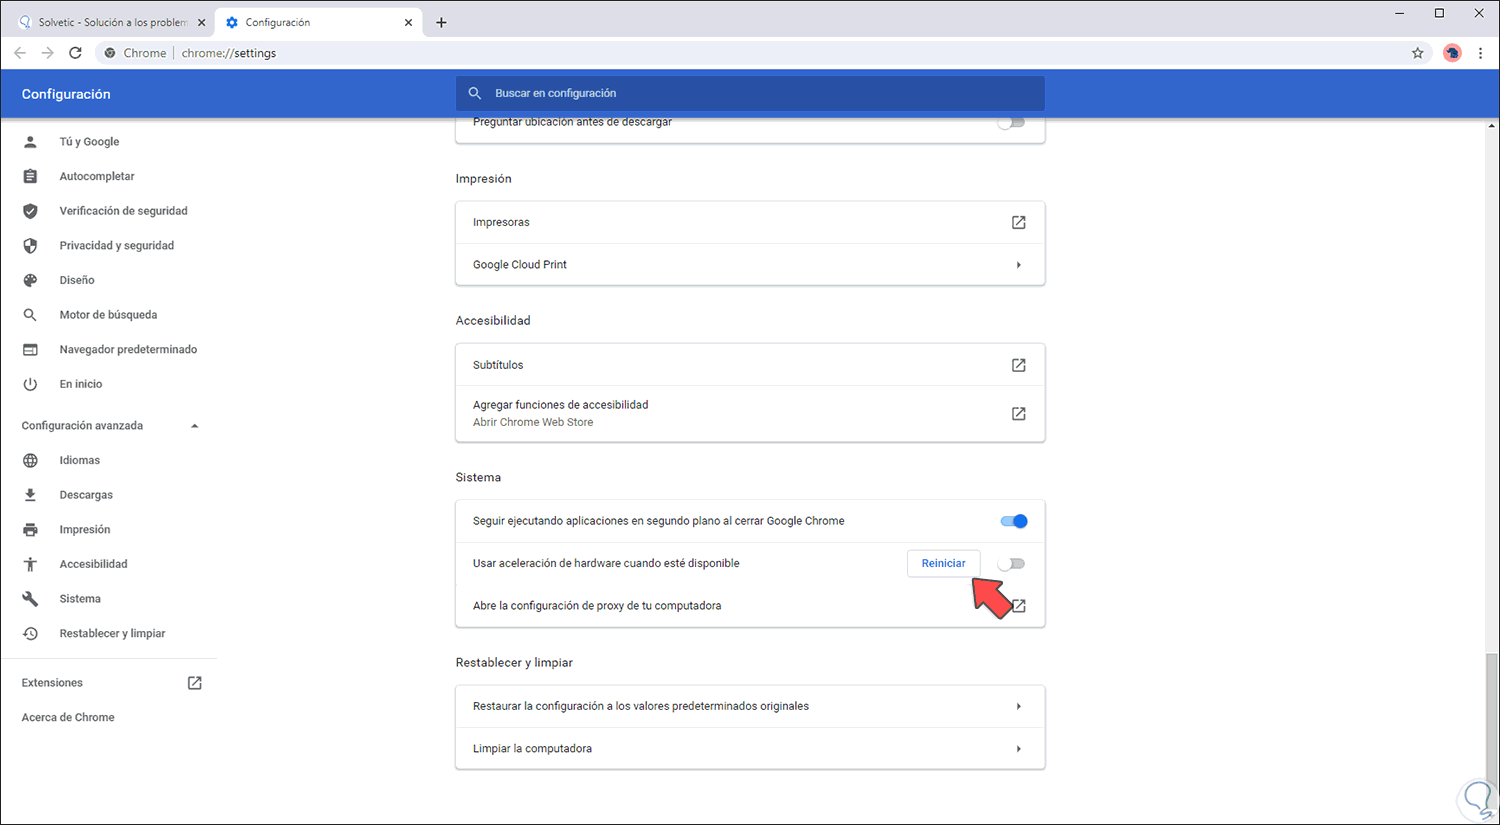1500x825 pixels.
Task: Click the back navigation arrow
Action: click(x=20, y=53)
